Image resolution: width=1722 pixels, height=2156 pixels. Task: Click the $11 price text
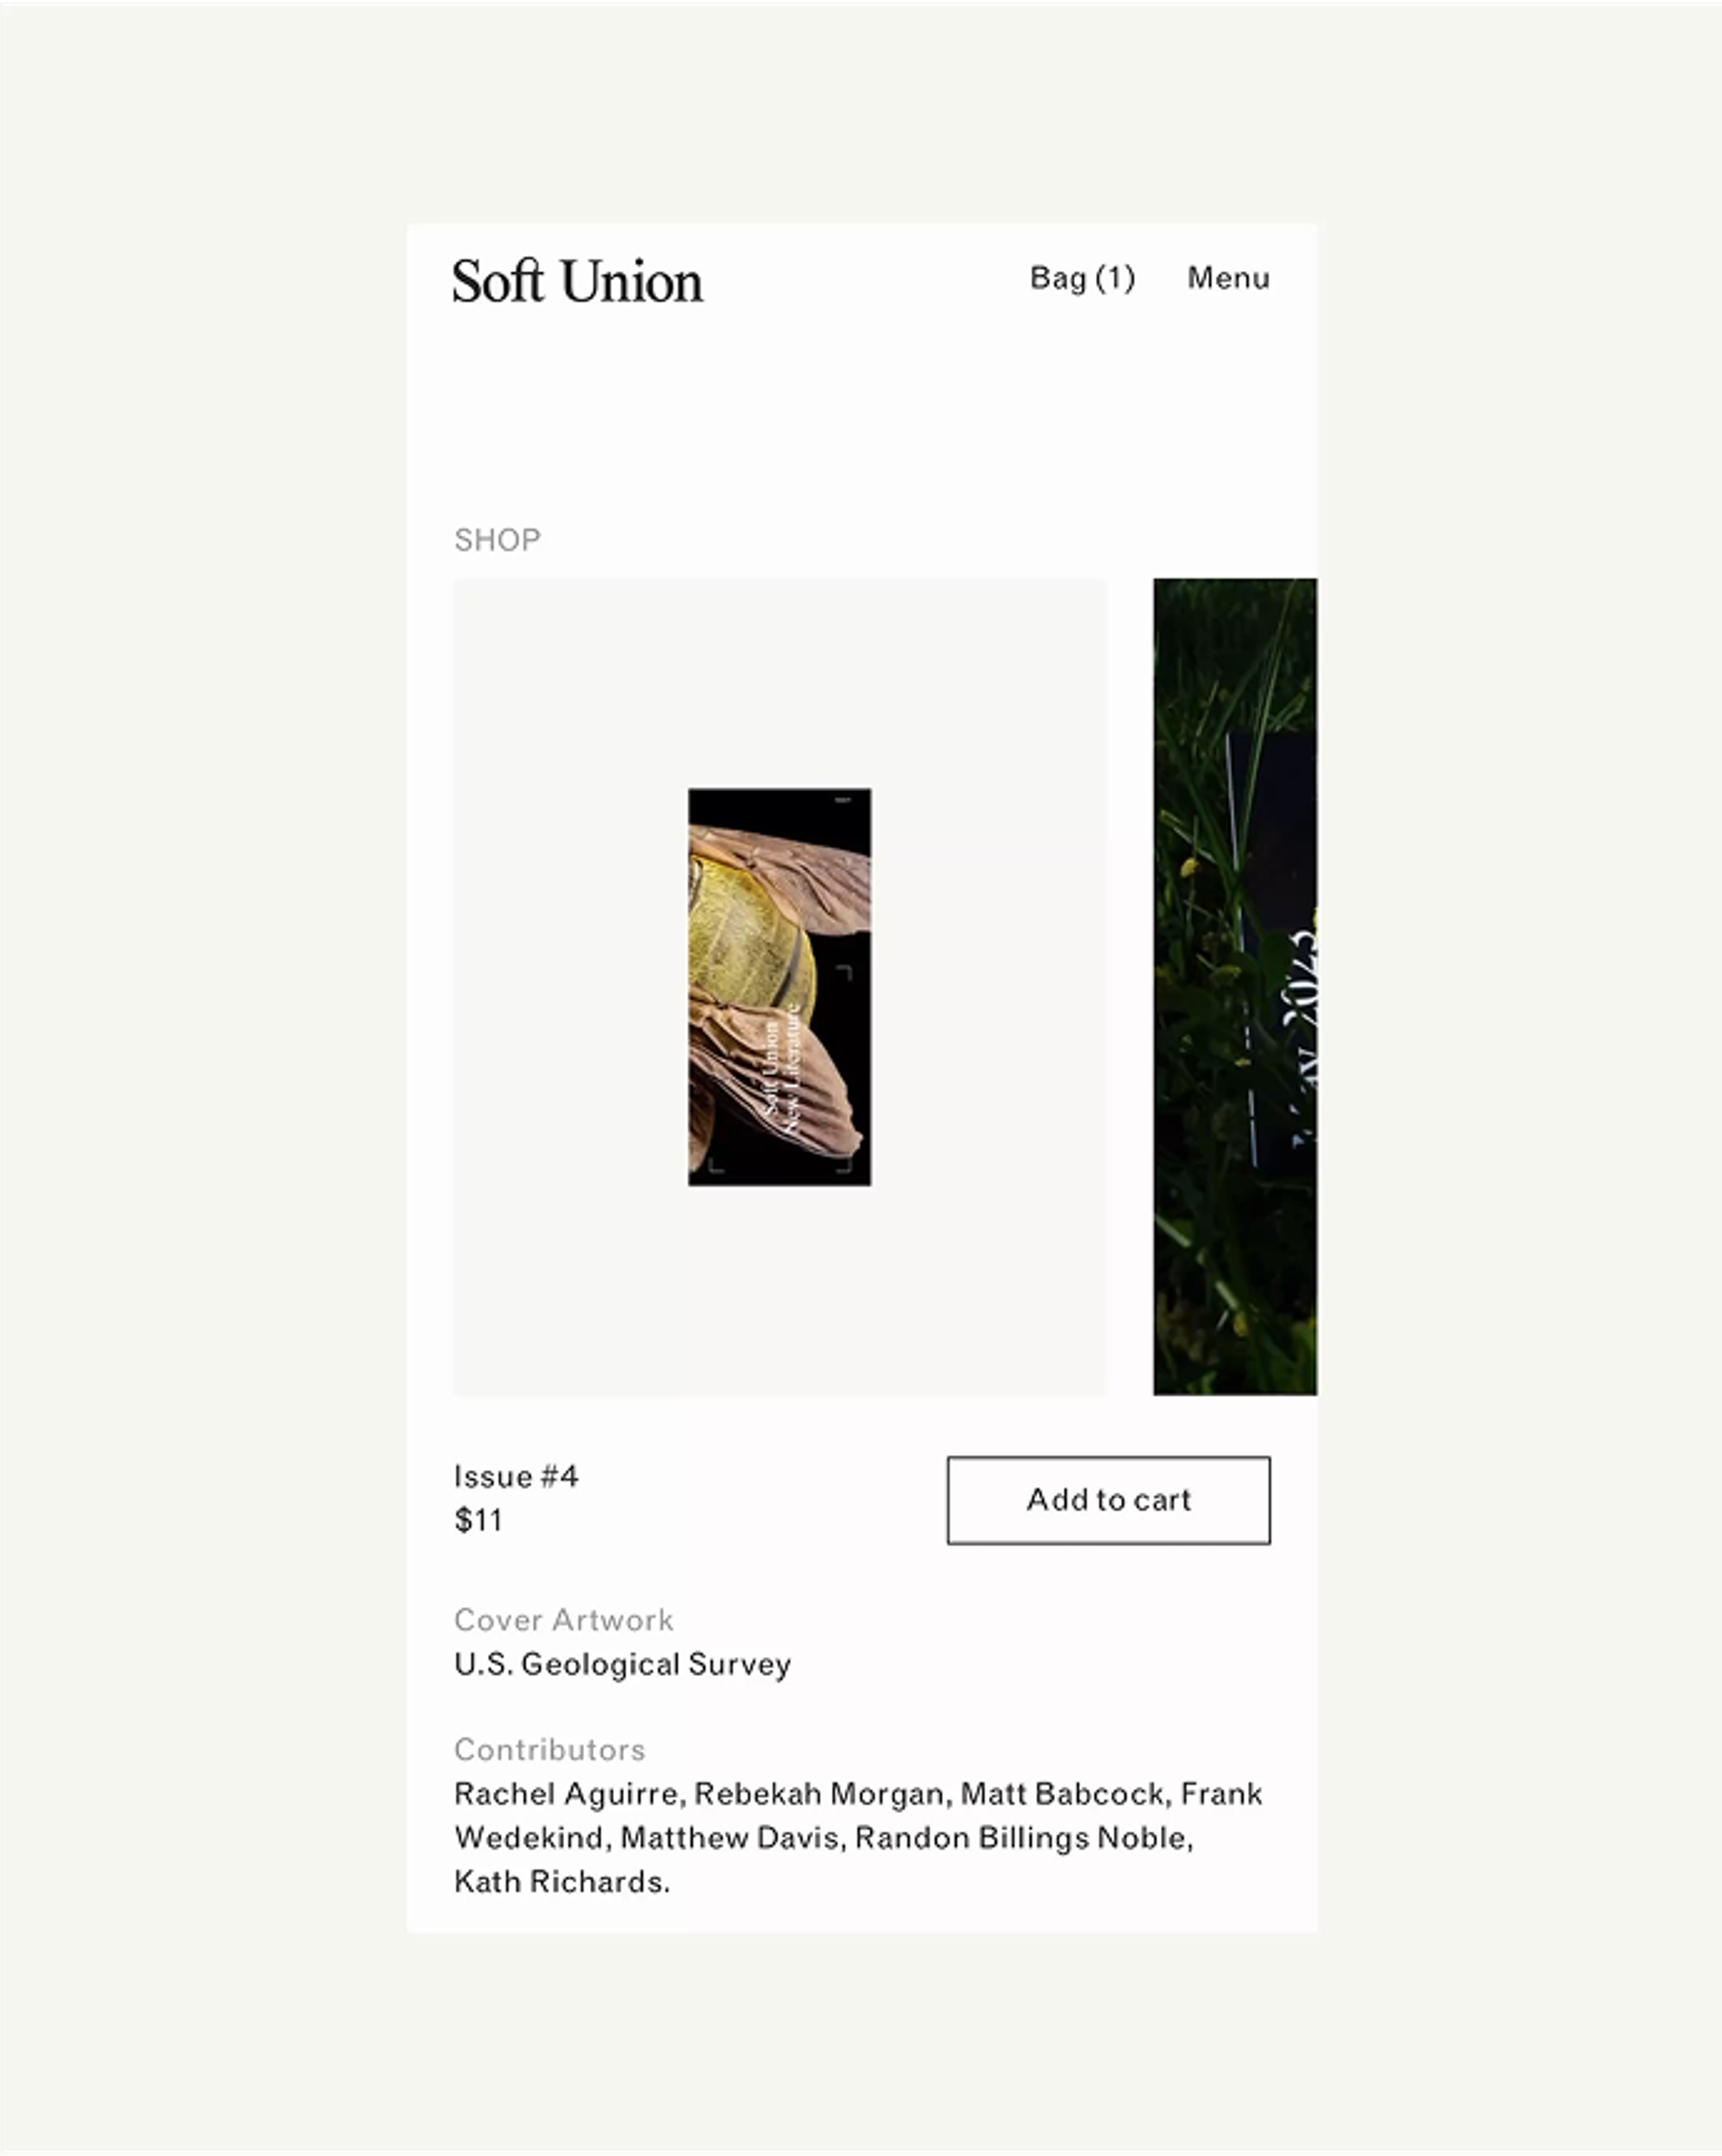tap(478, 1520)
